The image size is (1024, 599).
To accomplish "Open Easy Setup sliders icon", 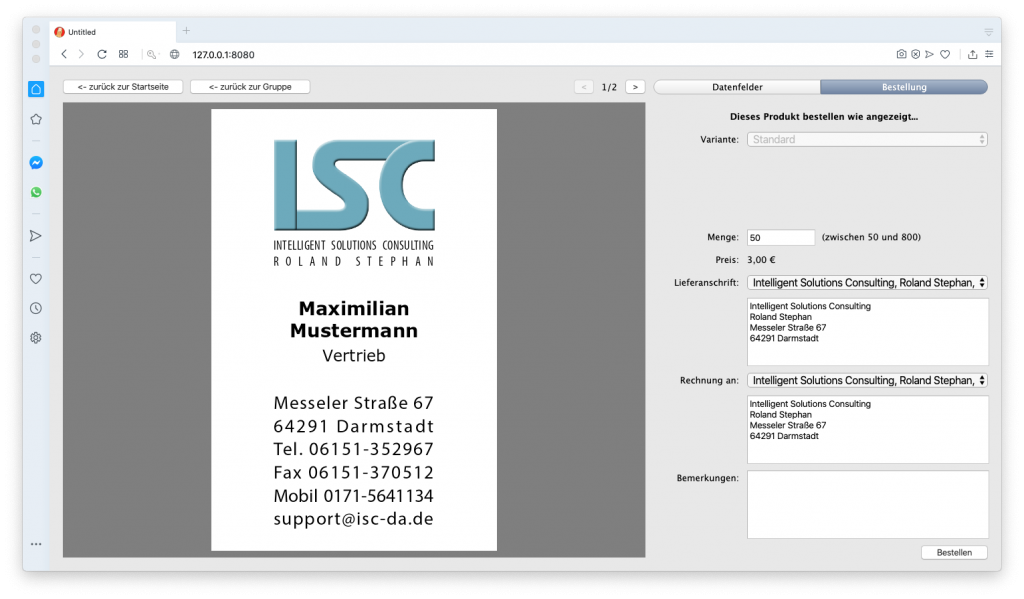I will tap(989, 54).
